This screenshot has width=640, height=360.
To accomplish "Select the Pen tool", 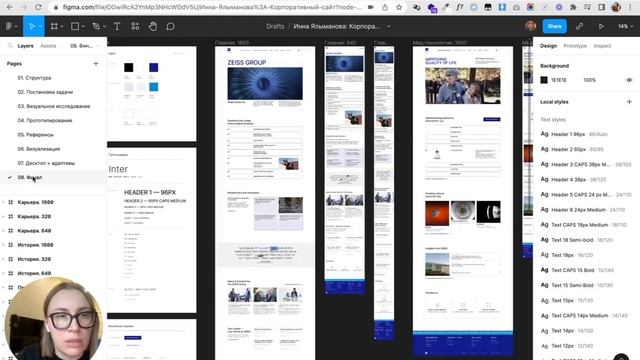I will [x=96, y=26].
